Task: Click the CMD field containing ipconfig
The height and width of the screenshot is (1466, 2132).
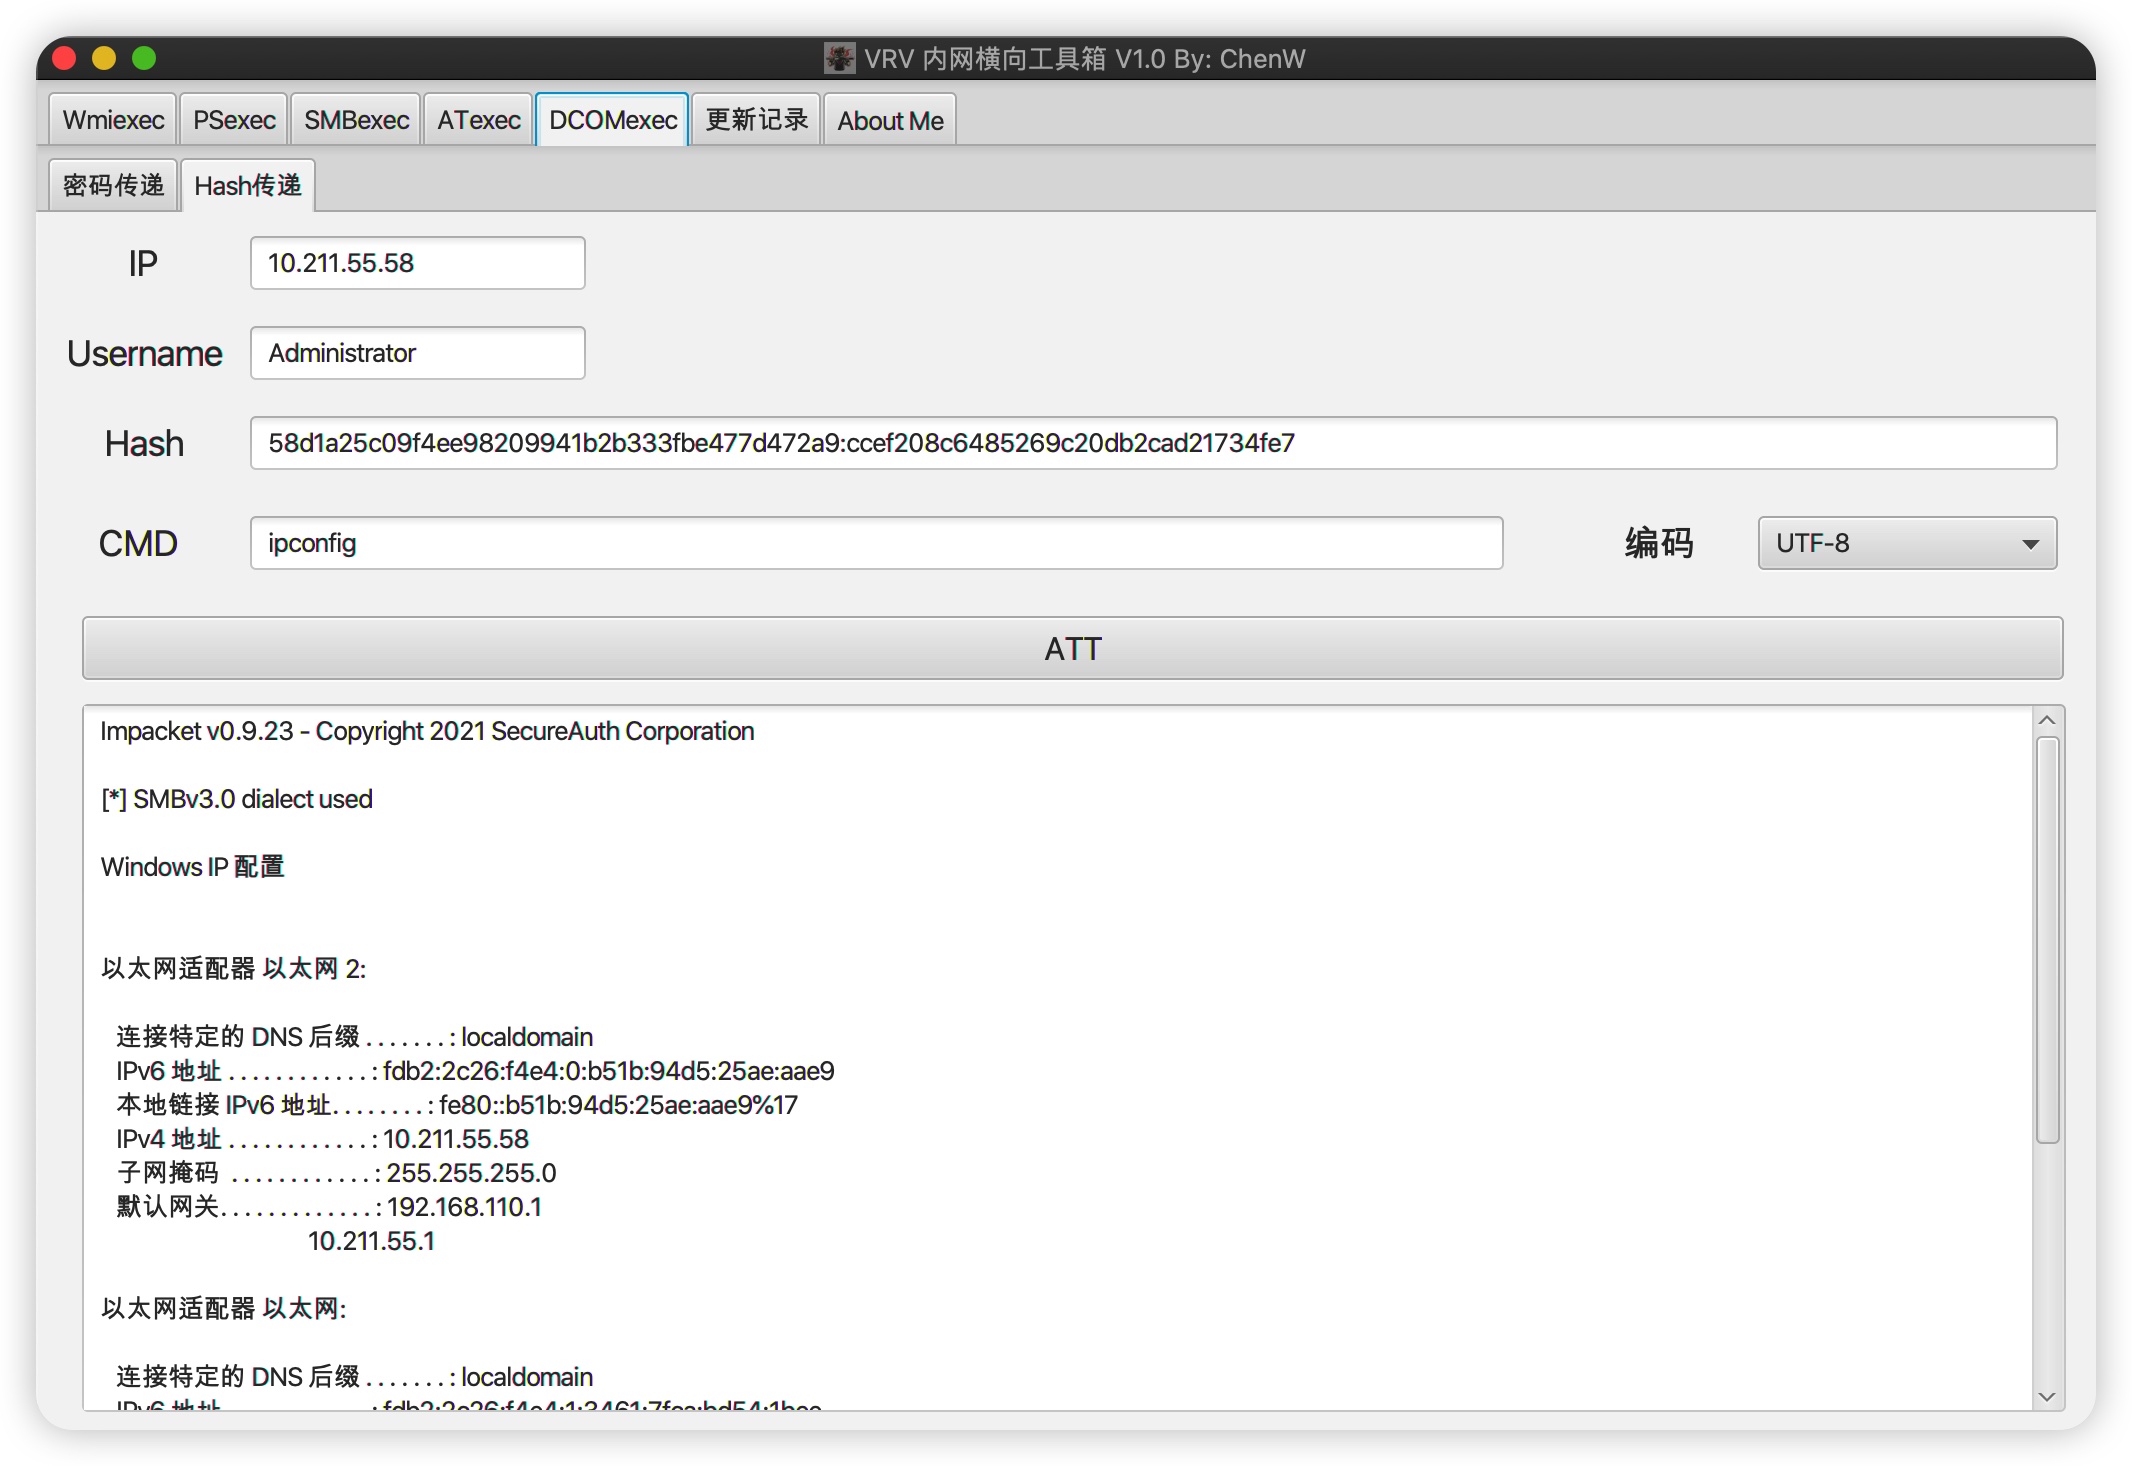Action: [x=876, y=543]
